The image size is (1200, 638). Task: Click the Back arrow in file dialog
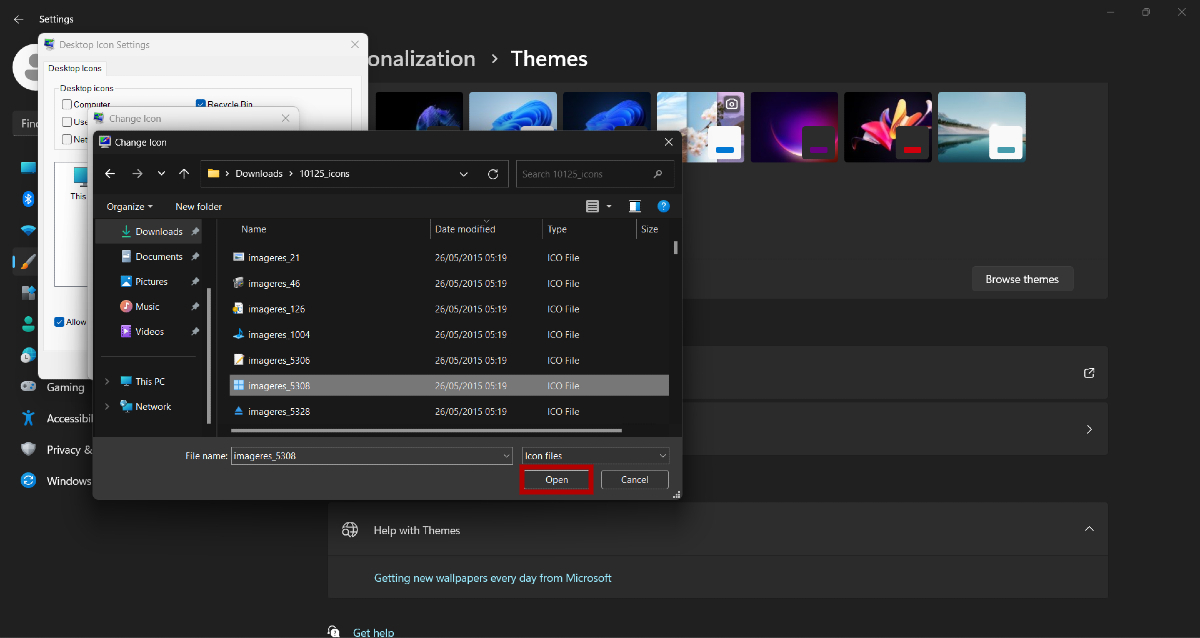110,174
